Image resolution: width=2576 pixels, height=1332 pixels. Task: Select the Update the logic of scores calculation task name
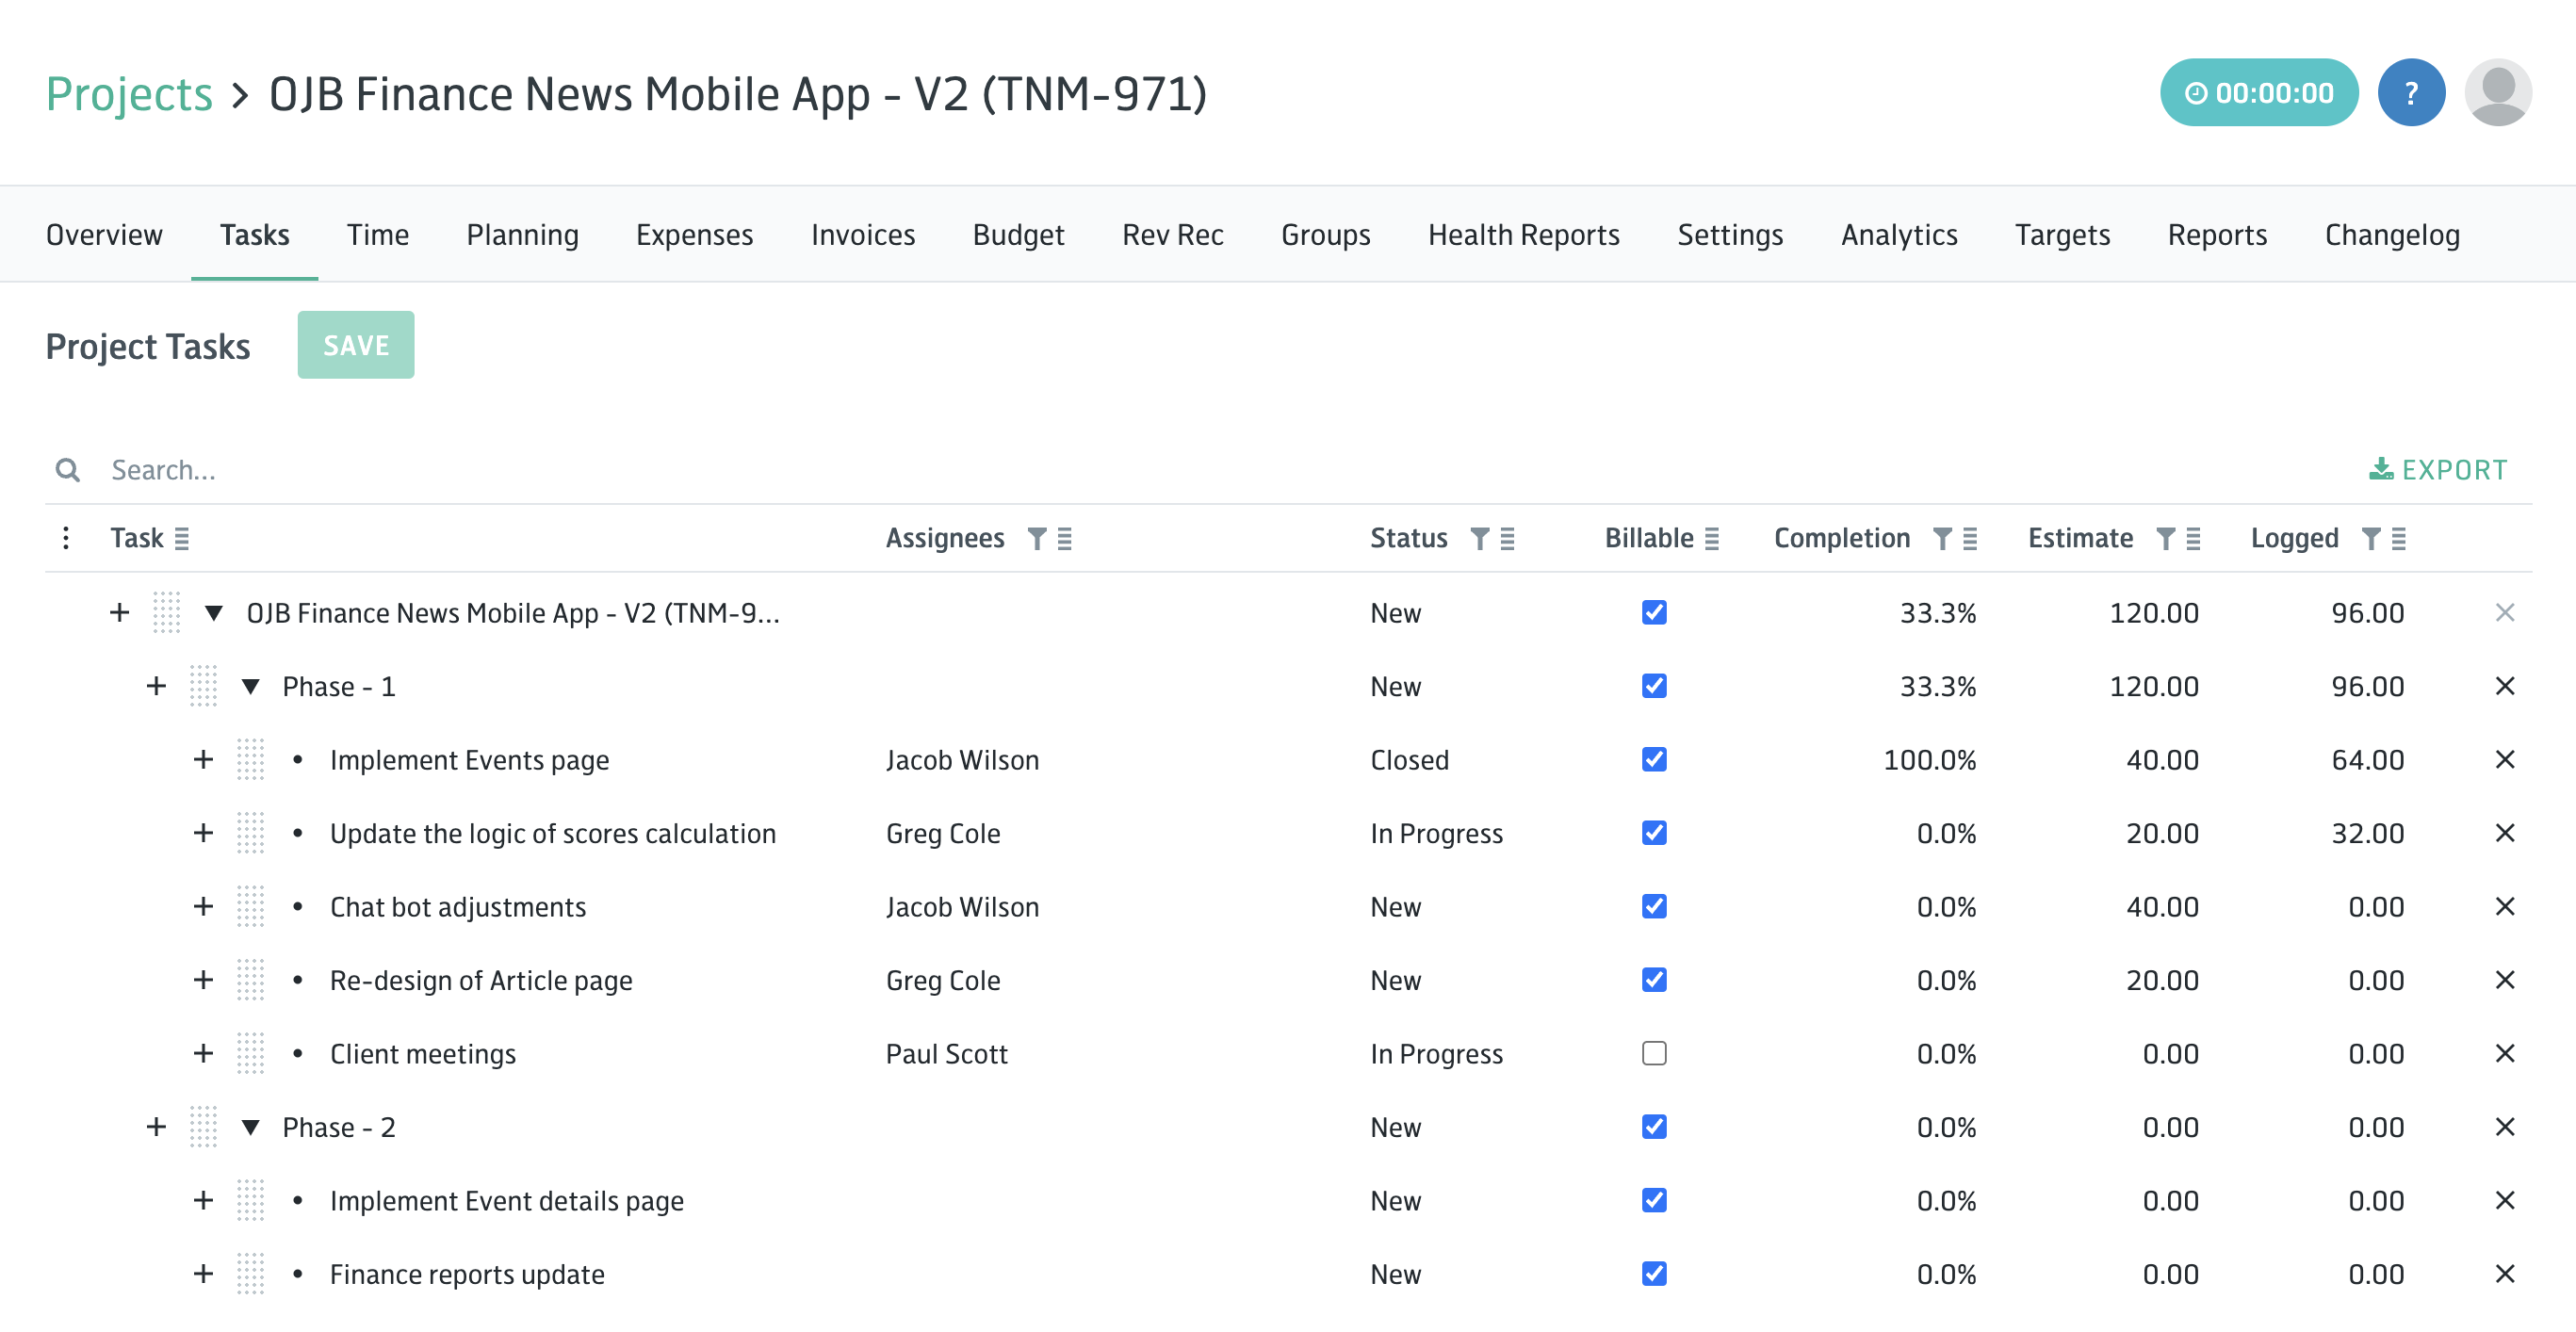(552, 833)
